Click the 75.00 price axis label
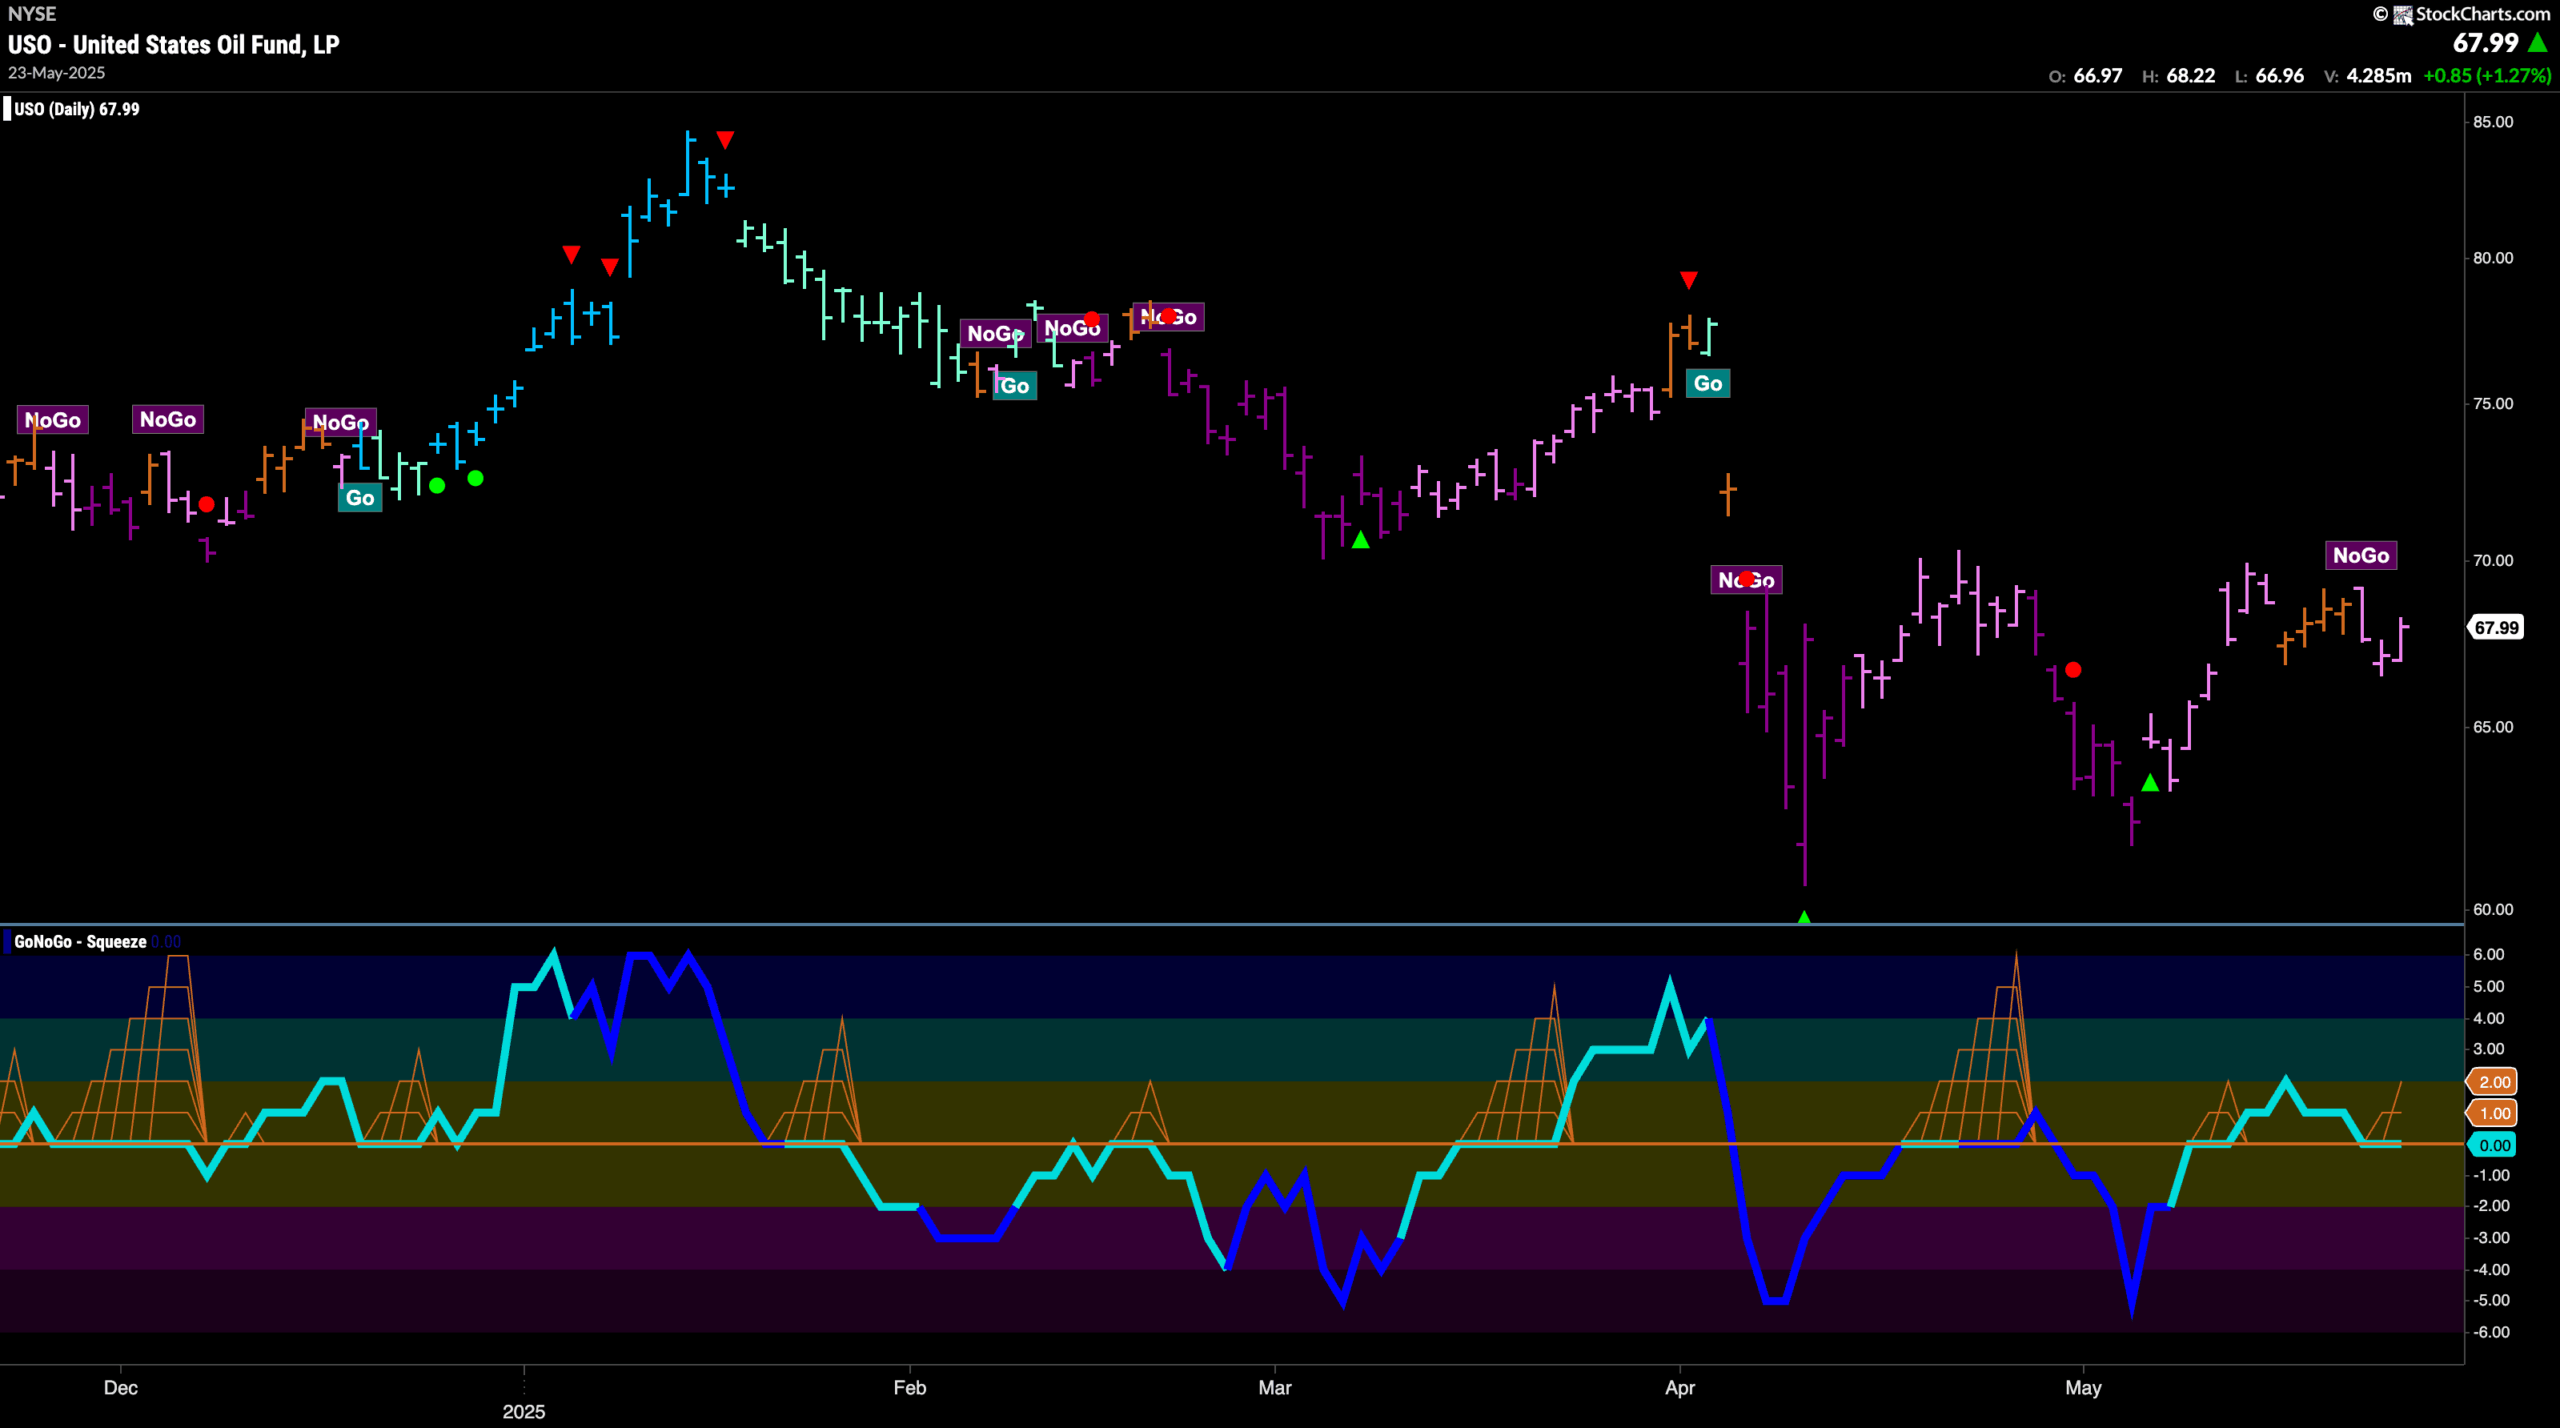 [2493, 404]
